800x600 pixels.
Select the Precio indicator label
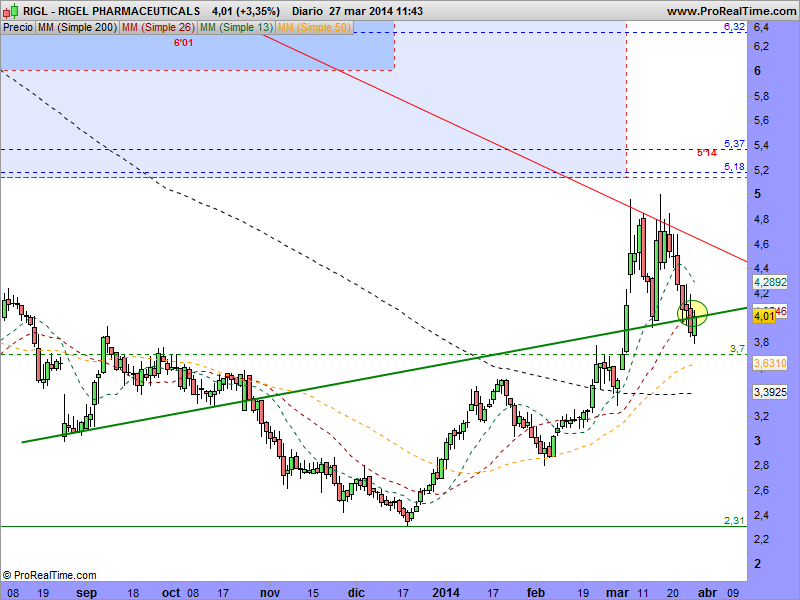coord(18,28)
